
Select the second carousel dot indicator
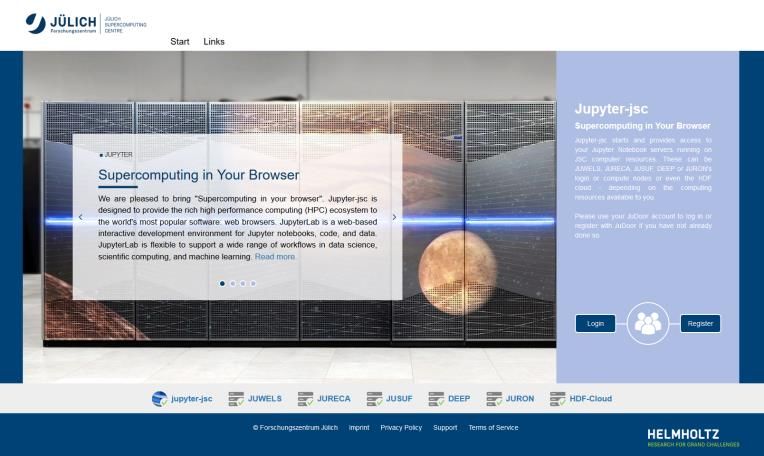tap(232, 284)
